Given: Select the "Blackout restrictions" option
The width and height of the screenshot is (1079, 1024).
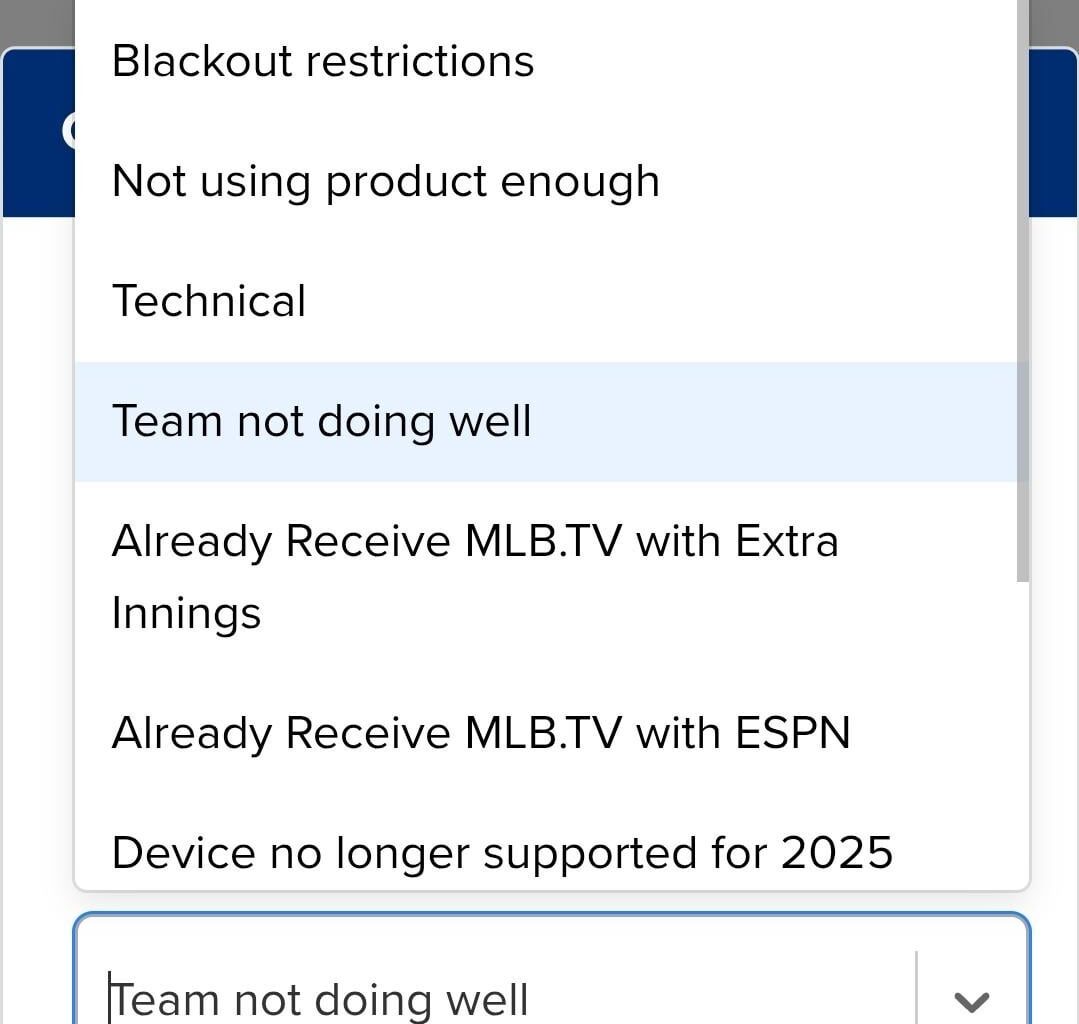Looking at the screenshot, I should tap(323, 61).
